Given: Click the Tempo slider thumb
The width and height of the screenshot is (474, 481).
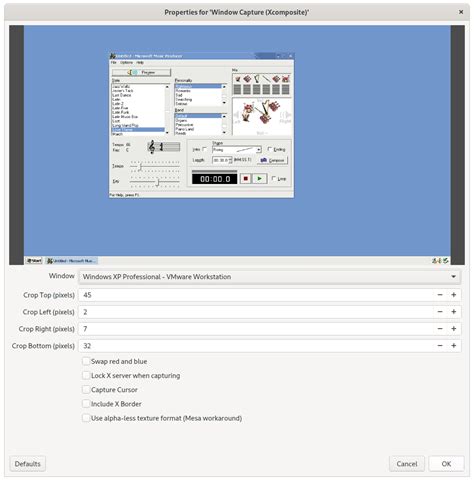Looking at the screenshot, I should 141,166.
